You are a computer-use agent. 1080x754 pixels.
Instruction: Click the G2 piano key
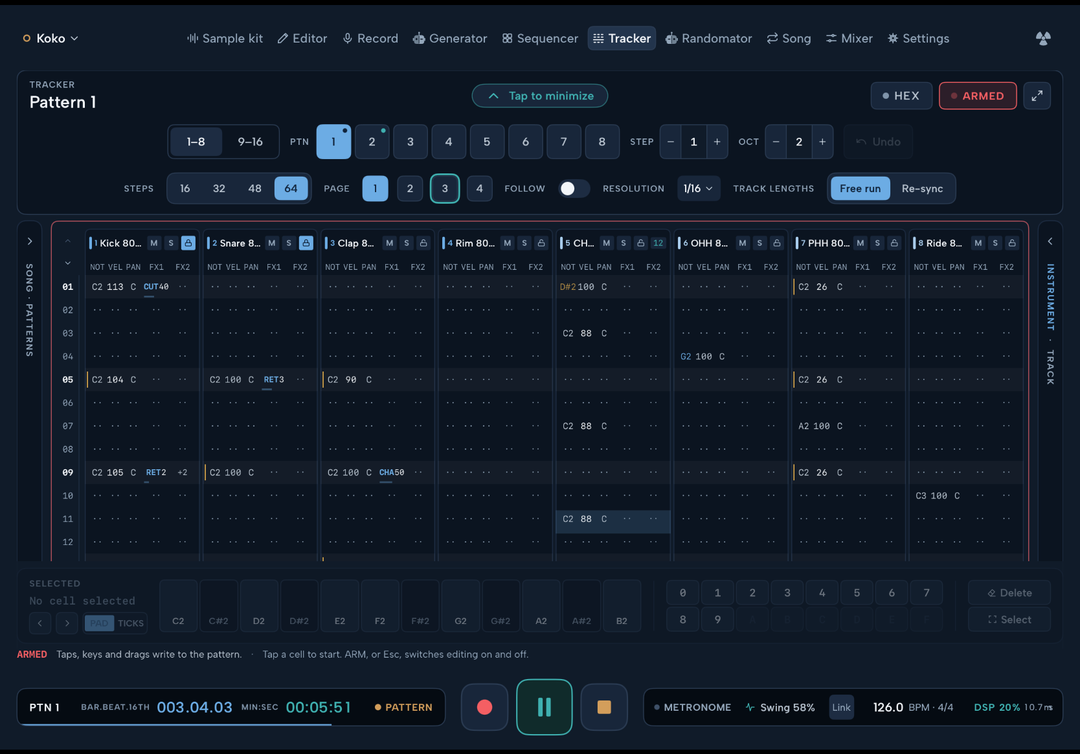460,606
